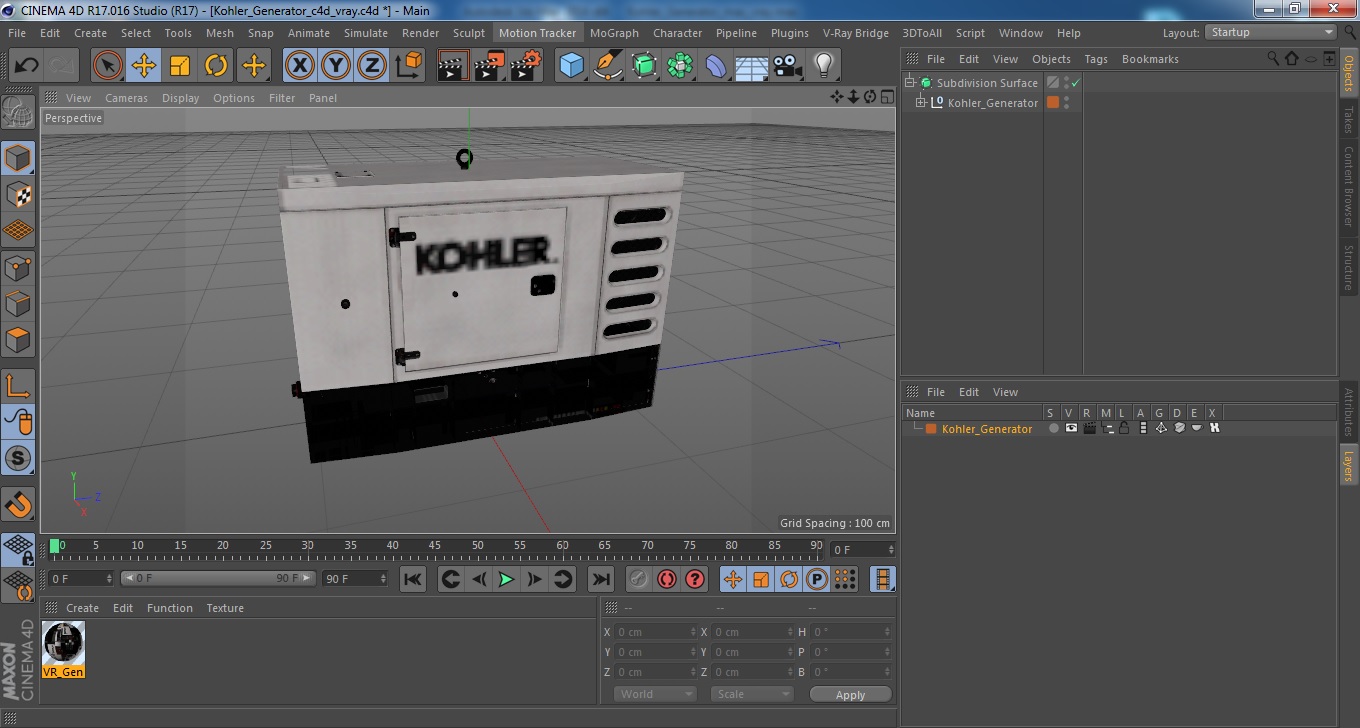Add a Cube primitive object

pos(571,66)
